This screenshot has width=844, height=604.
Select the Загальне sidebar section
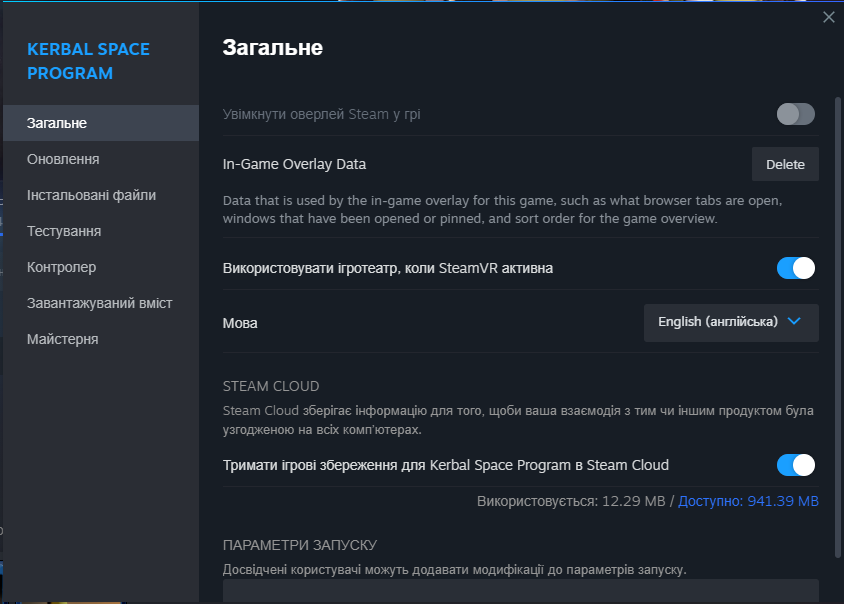(x=57, y=123)
